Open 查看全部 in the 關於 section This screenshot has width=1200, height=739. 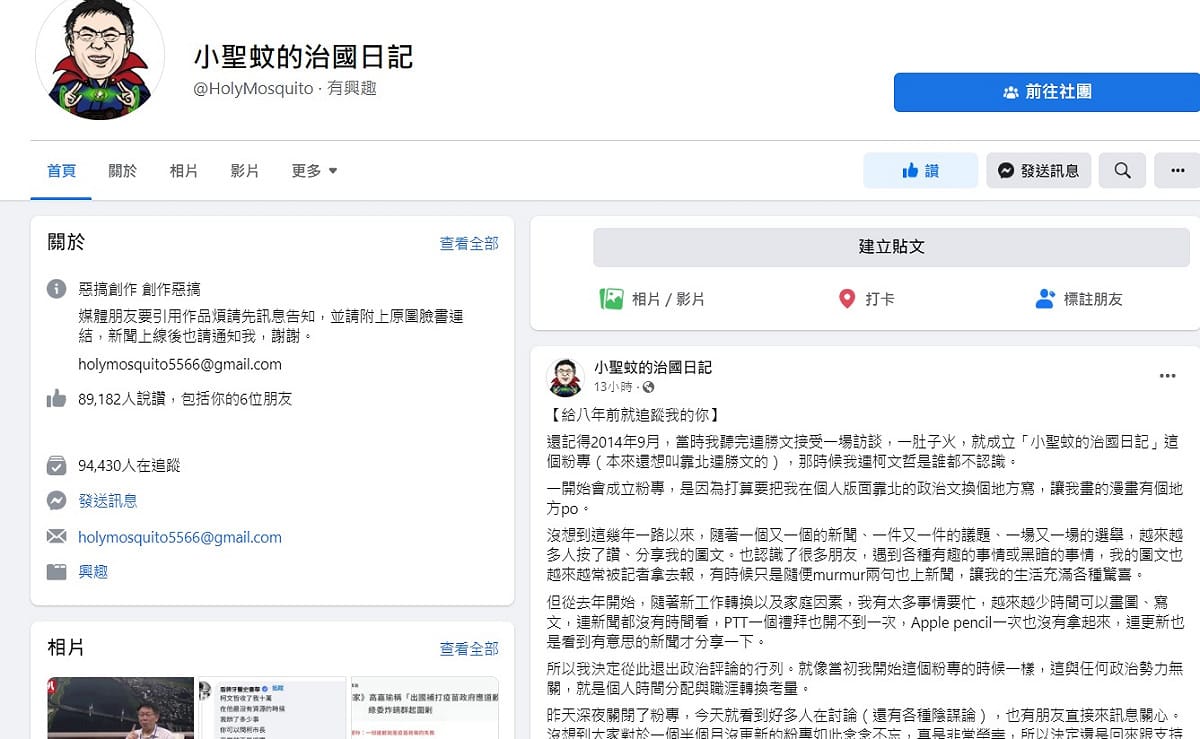[469, 243]
